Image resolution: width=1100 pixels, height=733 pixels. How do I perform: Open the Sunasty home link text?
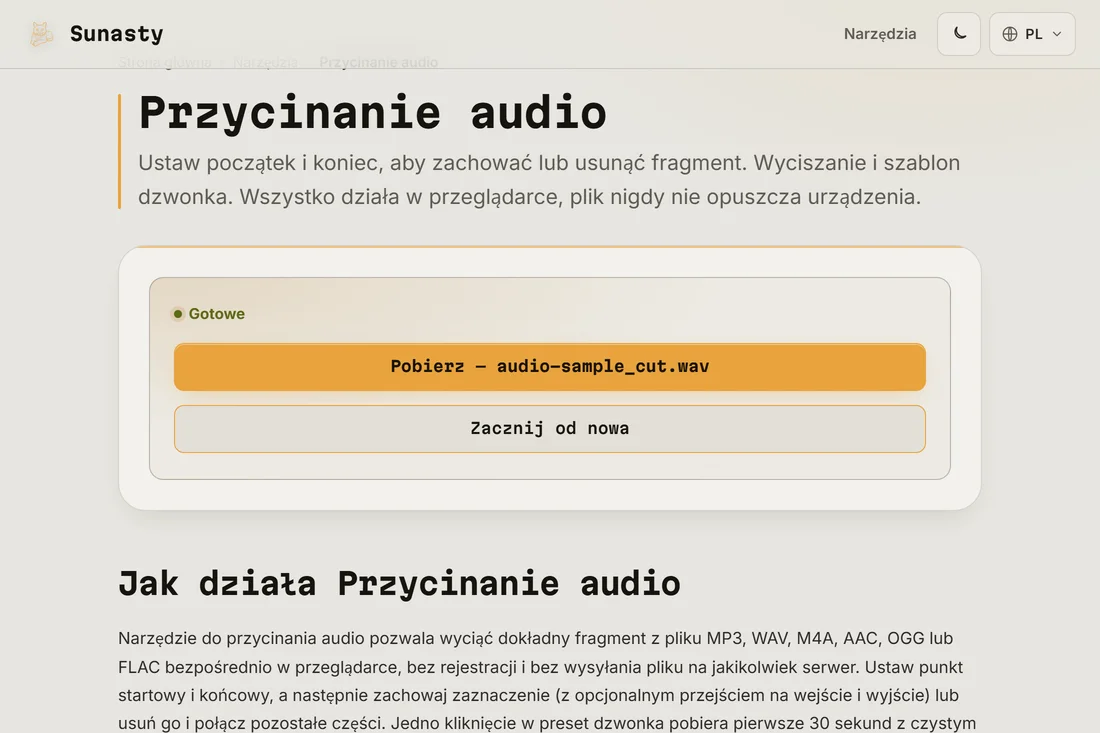(116, 34)
